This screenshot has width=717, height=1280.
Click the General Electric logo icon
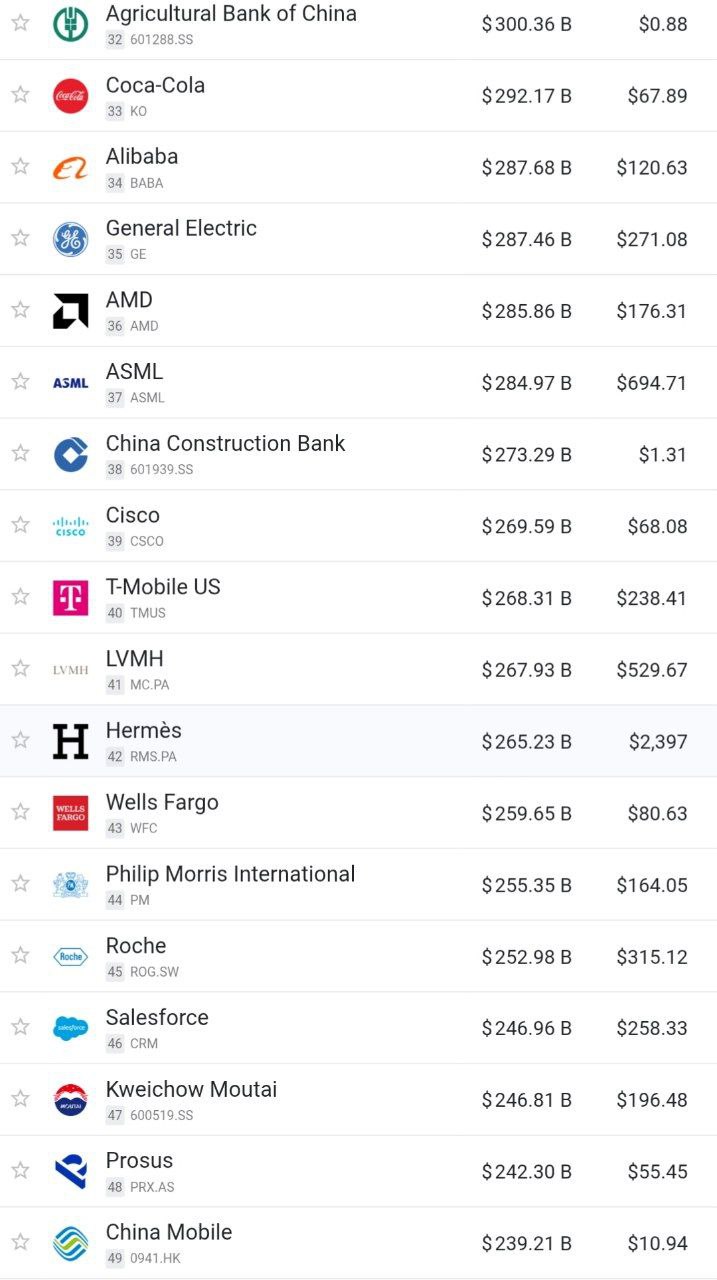[70, 240]
